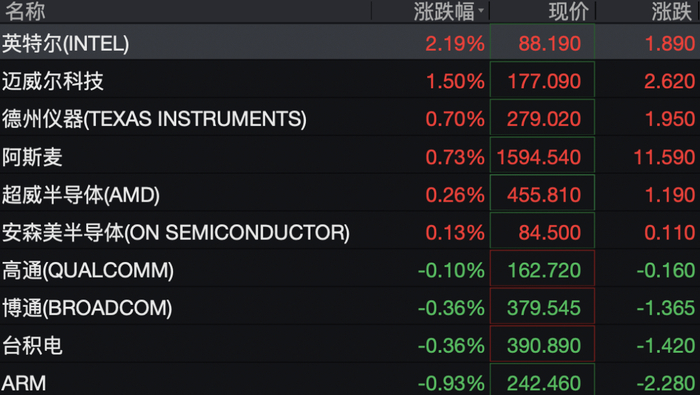Viewport: 700px width, 395px height.
Task: Click AMD's 0.26% change value
Action: (x=455, y=195)
